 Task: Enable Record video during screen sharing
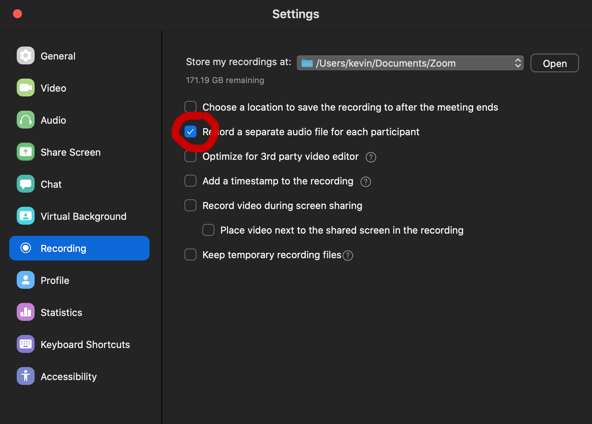(190, 205)
